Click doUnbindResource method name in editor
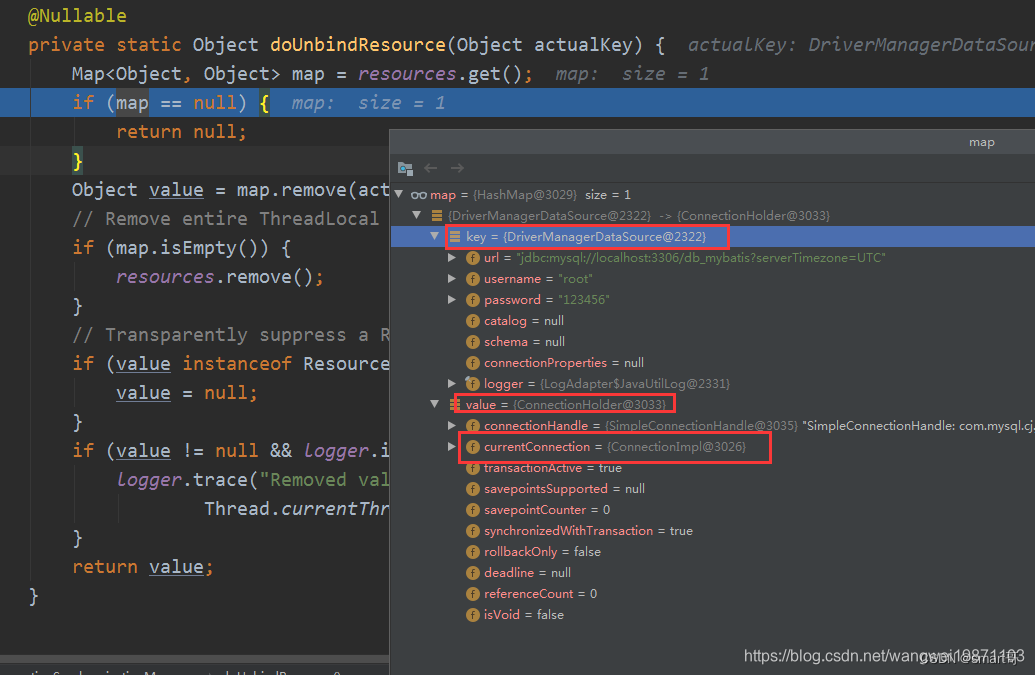 point(358,45)
